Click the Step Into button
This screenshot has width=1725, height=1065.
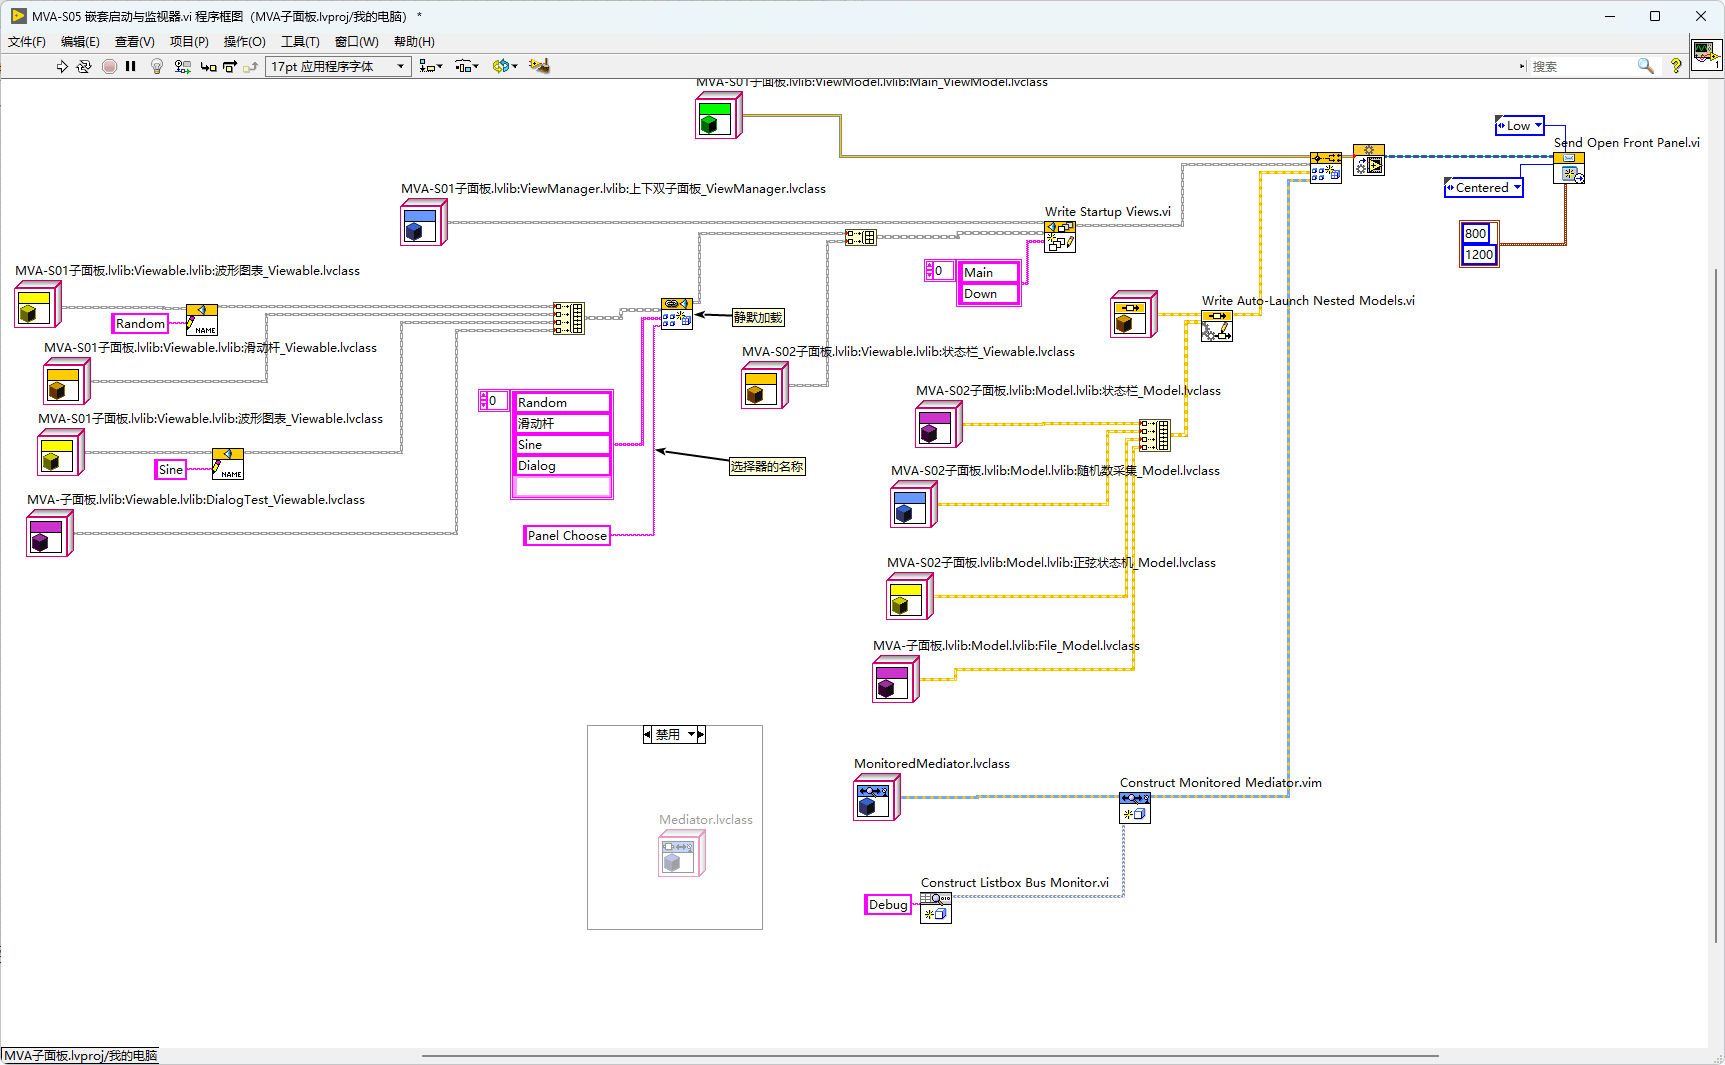click(208, 66)
